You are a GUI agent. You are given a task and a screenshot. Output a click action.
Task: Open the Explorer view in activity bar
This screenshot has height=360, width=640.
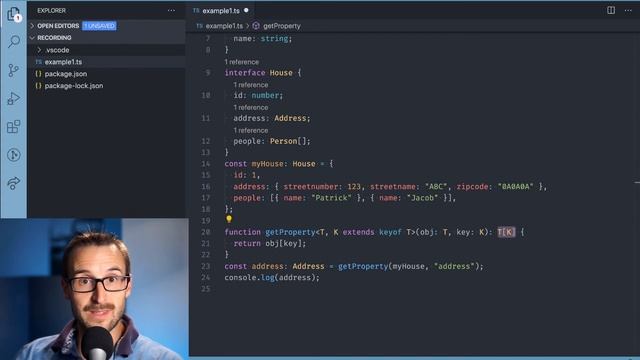coord(13,14)
